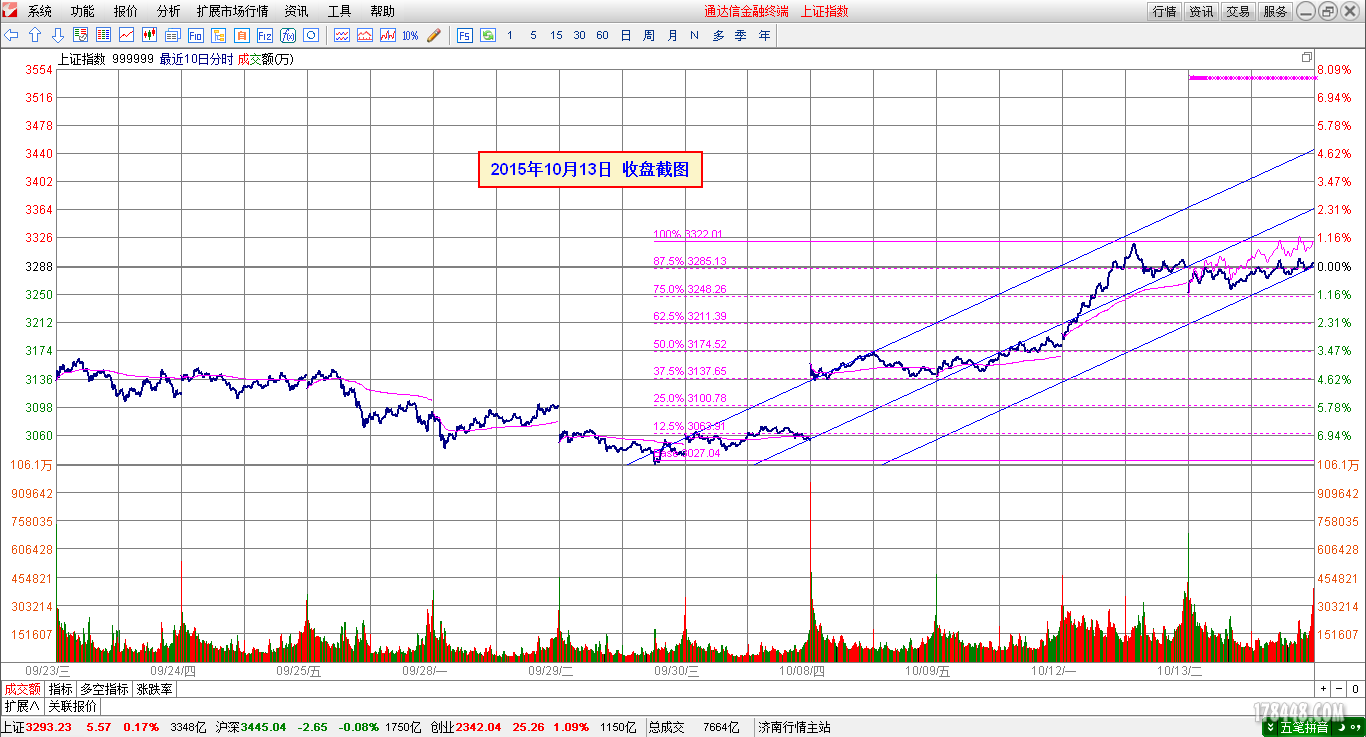1366x737 pixels.
Task: Switch to the 涨跌率 tab
Action: pyautogui.click(x=155, y=689)
